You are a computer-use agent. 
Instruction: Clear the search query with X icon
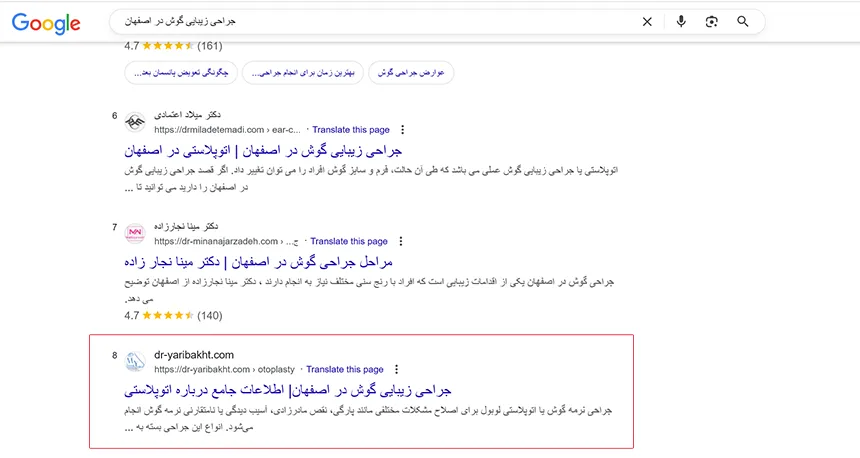click(x=647, y=21)
